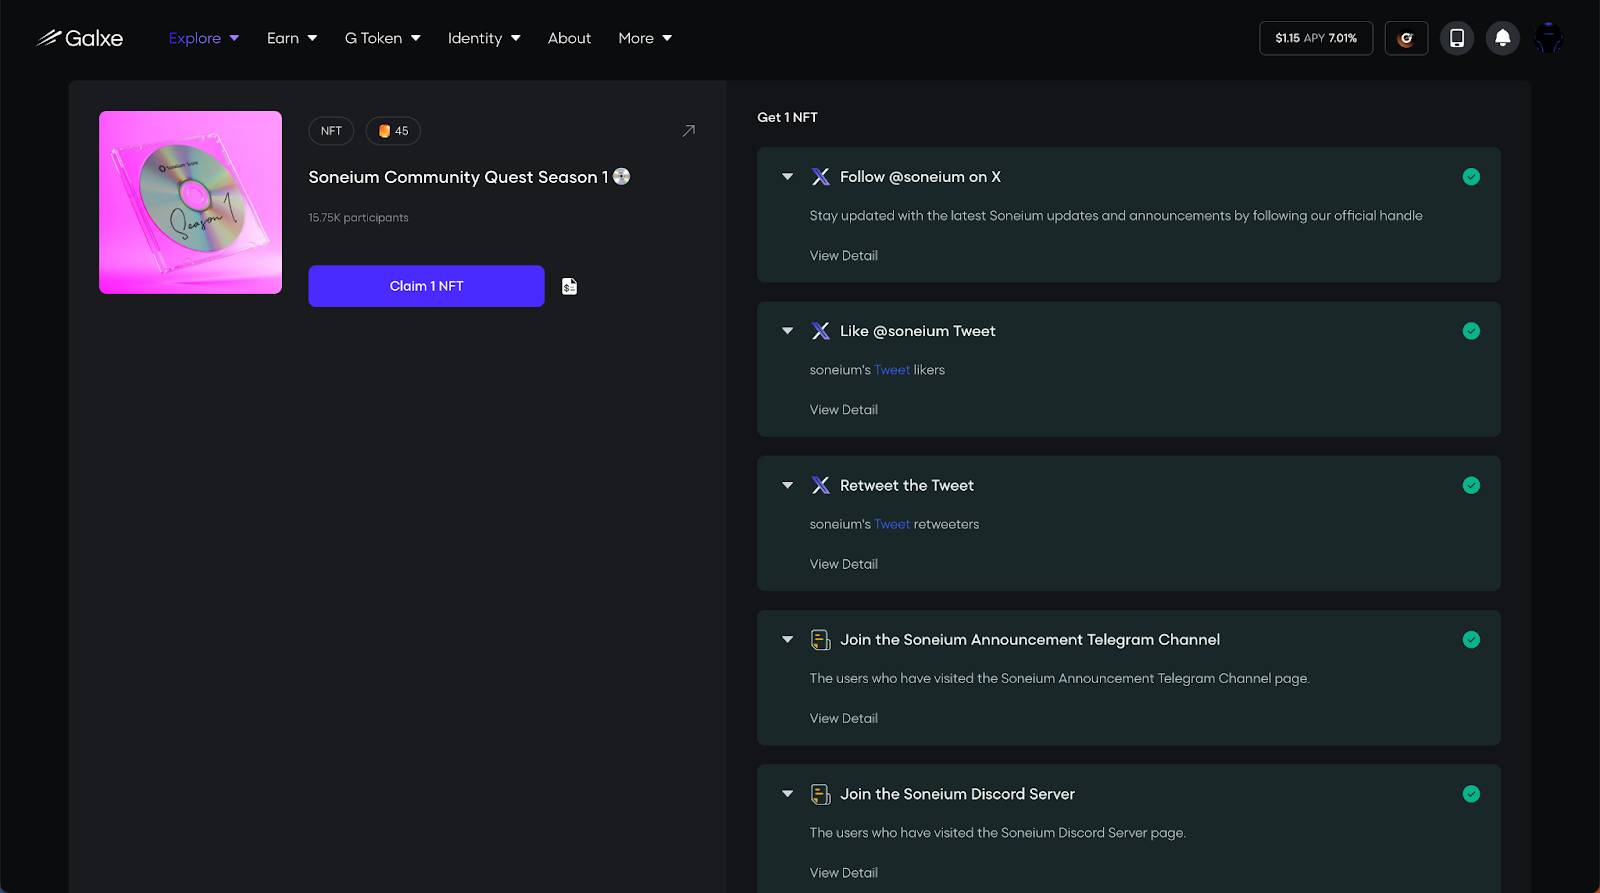Open the Identity menu

coord(484,38)
